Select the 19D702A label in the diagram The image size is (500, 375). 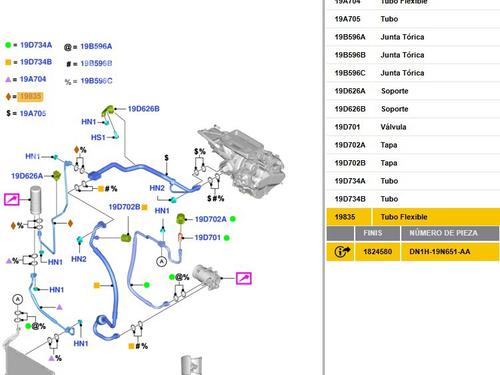coord(210,219)
